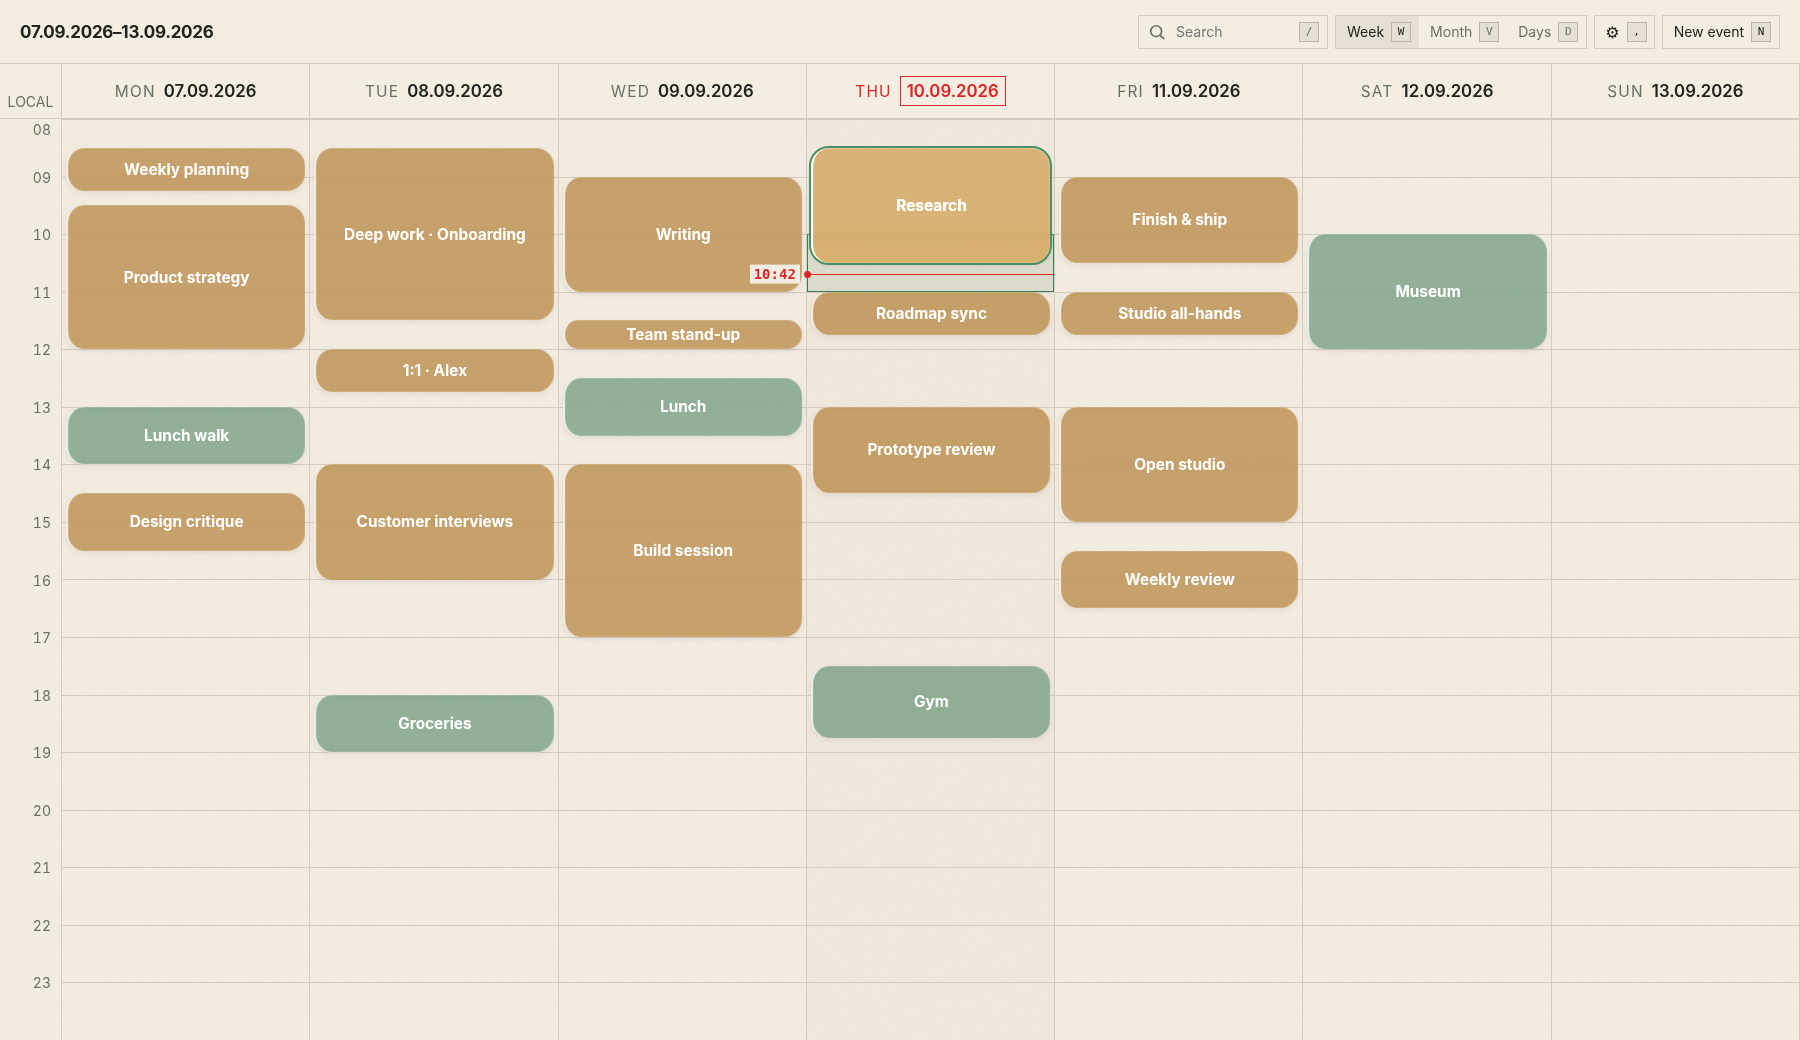Select the Gym event on Thursday

tap(931, 701)
